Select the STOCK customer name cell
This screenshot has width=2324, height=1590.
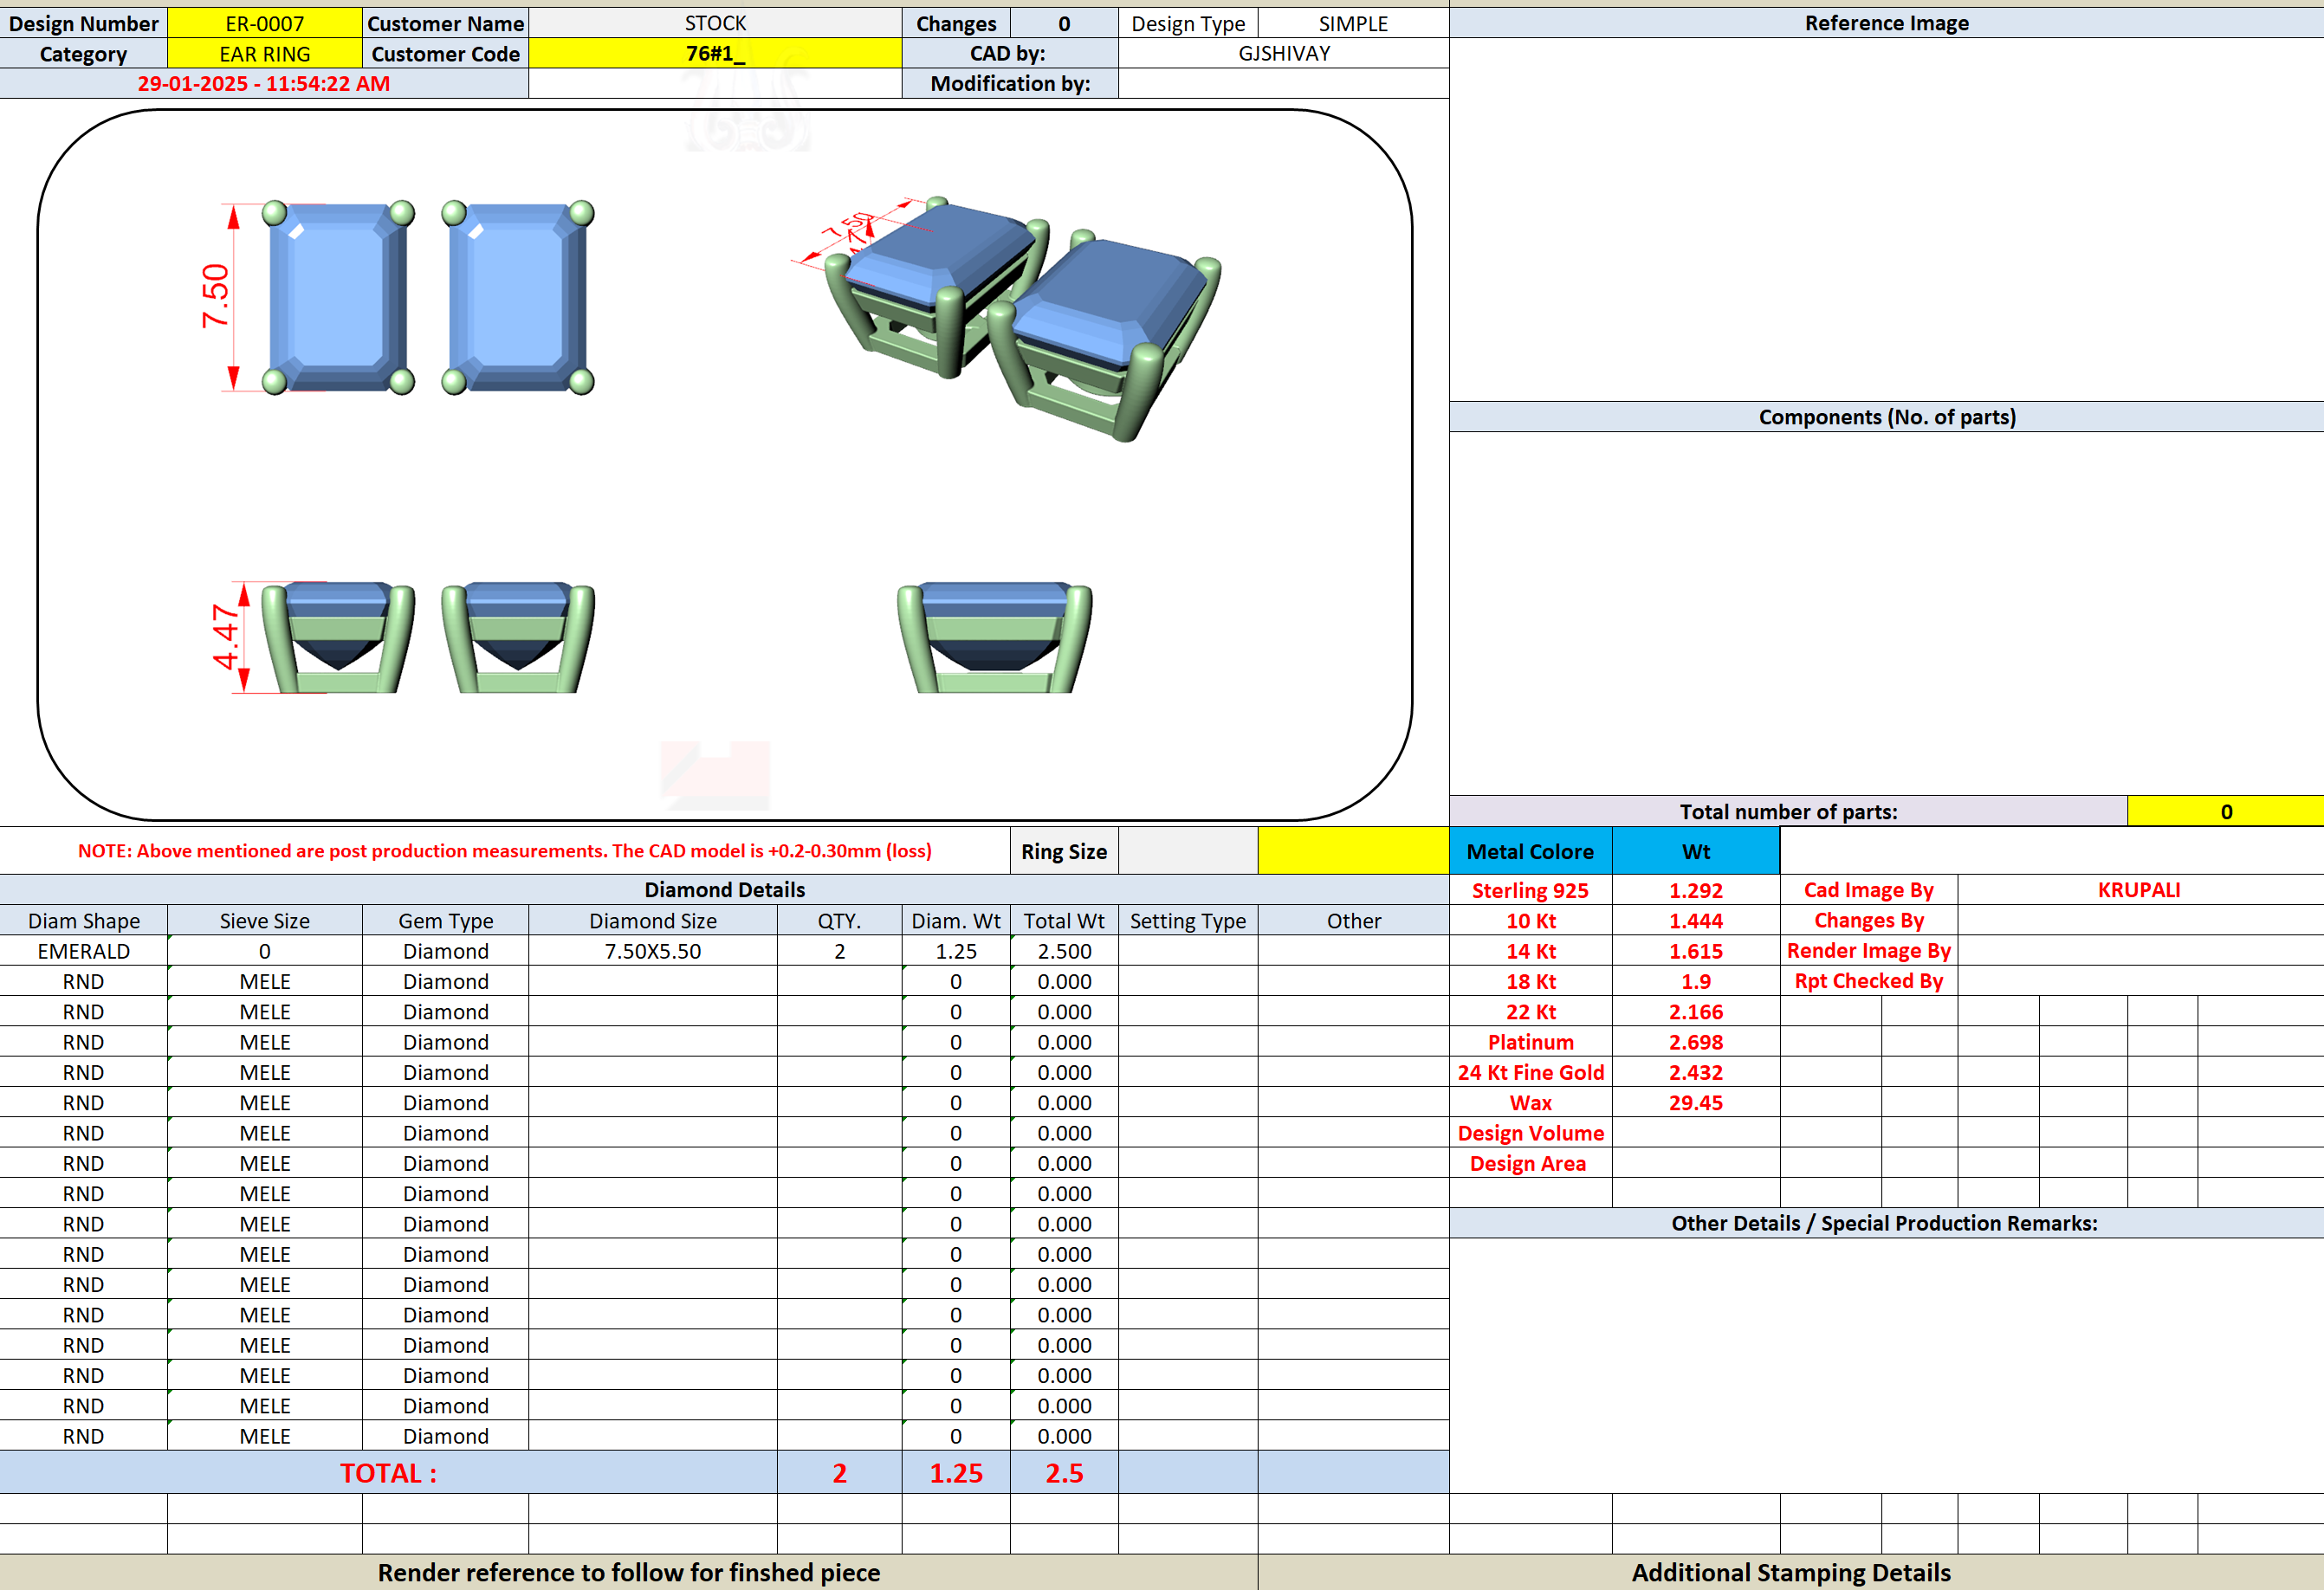click(715, 23)
